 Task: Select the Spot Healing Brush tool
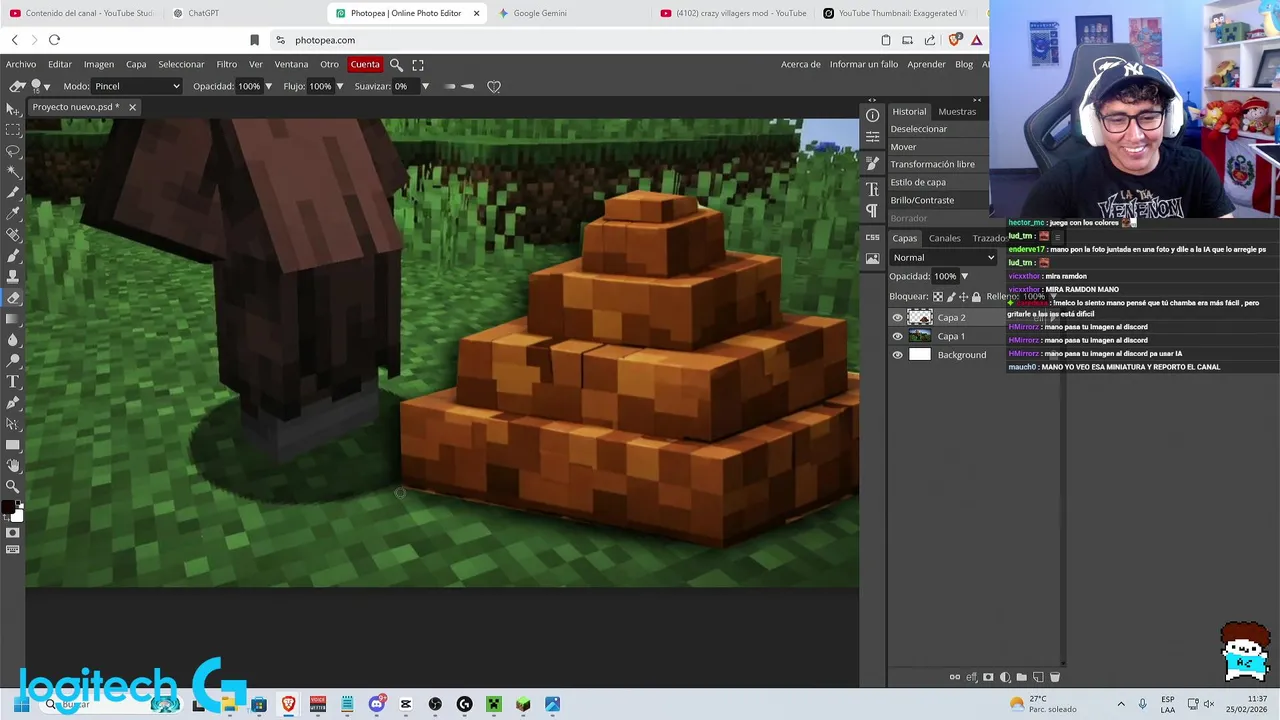tap(12, 235)
